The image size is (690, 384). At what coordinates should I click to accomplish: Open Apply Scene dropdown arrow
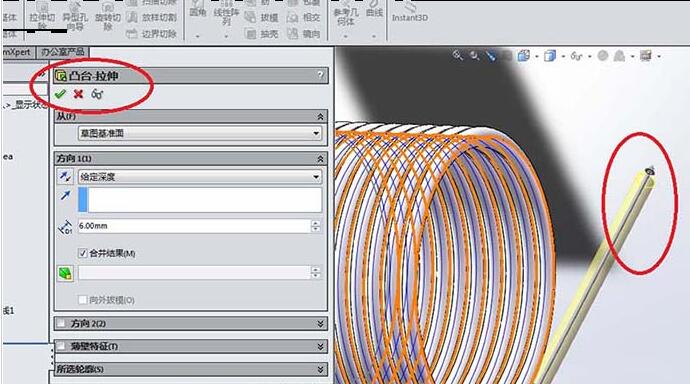pos(632,56)
